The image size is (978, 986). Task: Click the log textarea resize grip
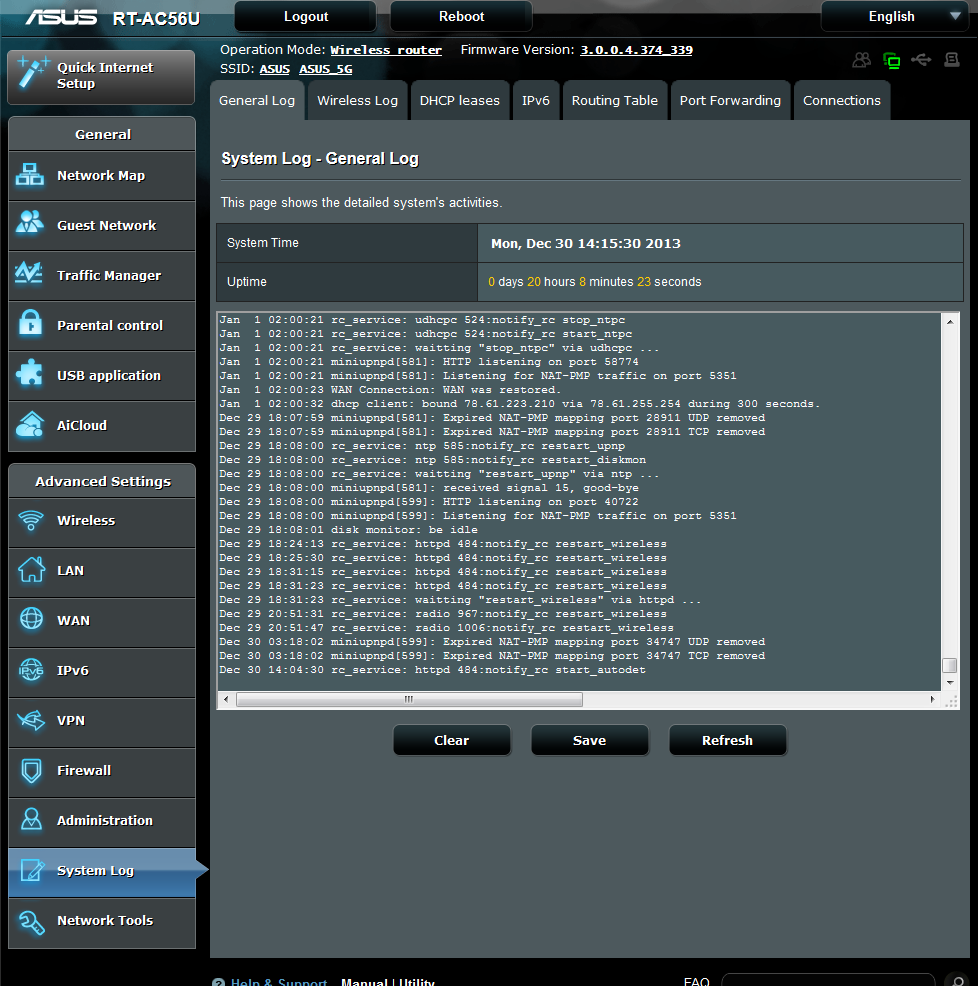[951, 701]
